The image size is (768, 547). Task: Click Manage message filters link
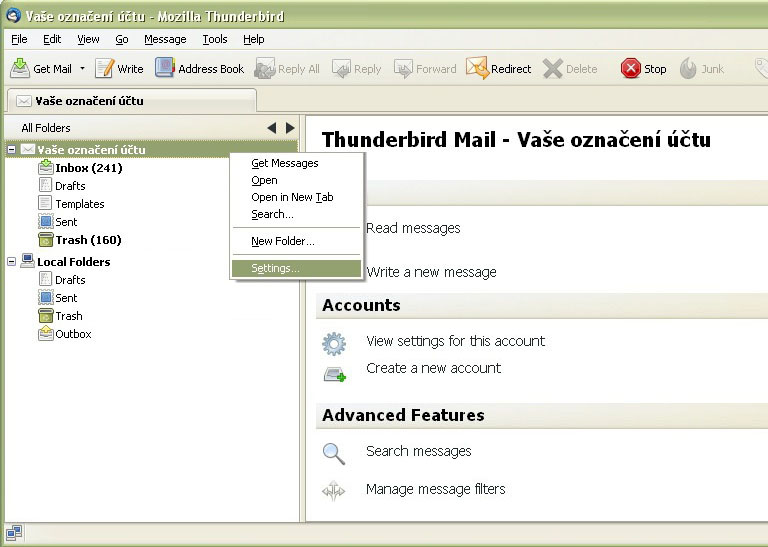(435, 489)
